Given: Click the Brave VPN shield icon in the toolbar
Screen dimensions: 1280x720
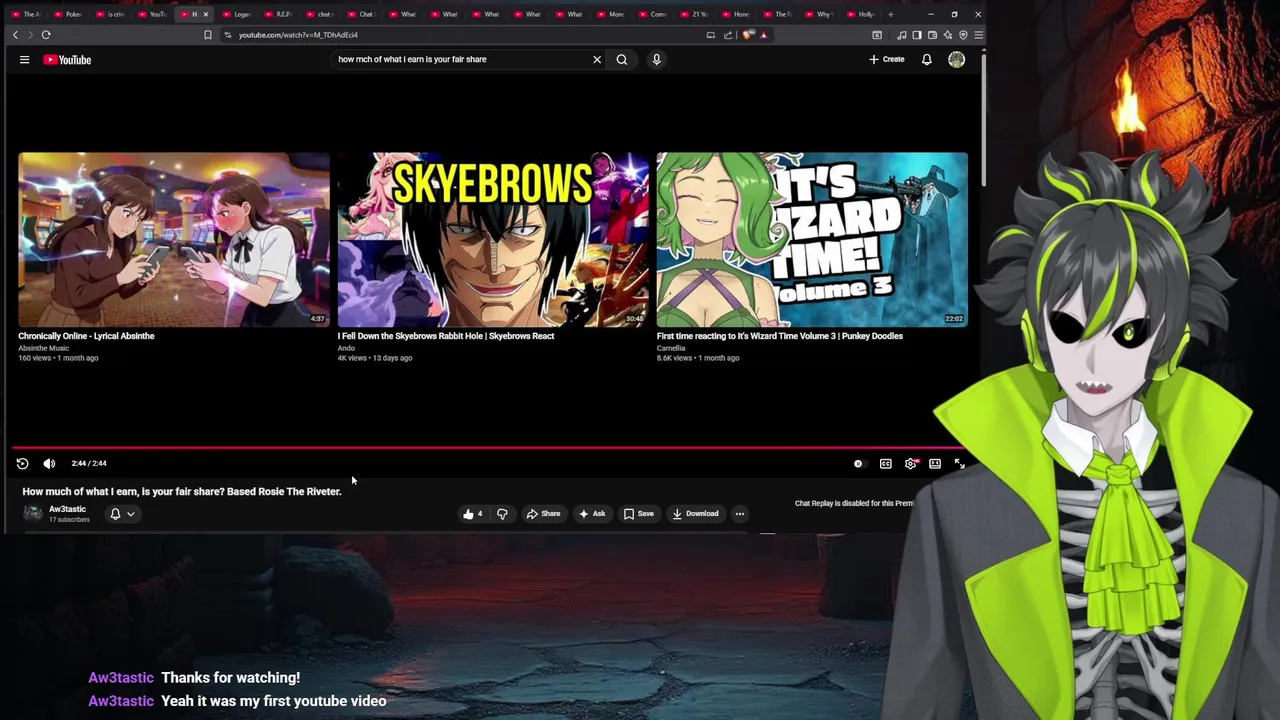Looking at the screenshot, I should pyautogui.click(x=963, y=35).
